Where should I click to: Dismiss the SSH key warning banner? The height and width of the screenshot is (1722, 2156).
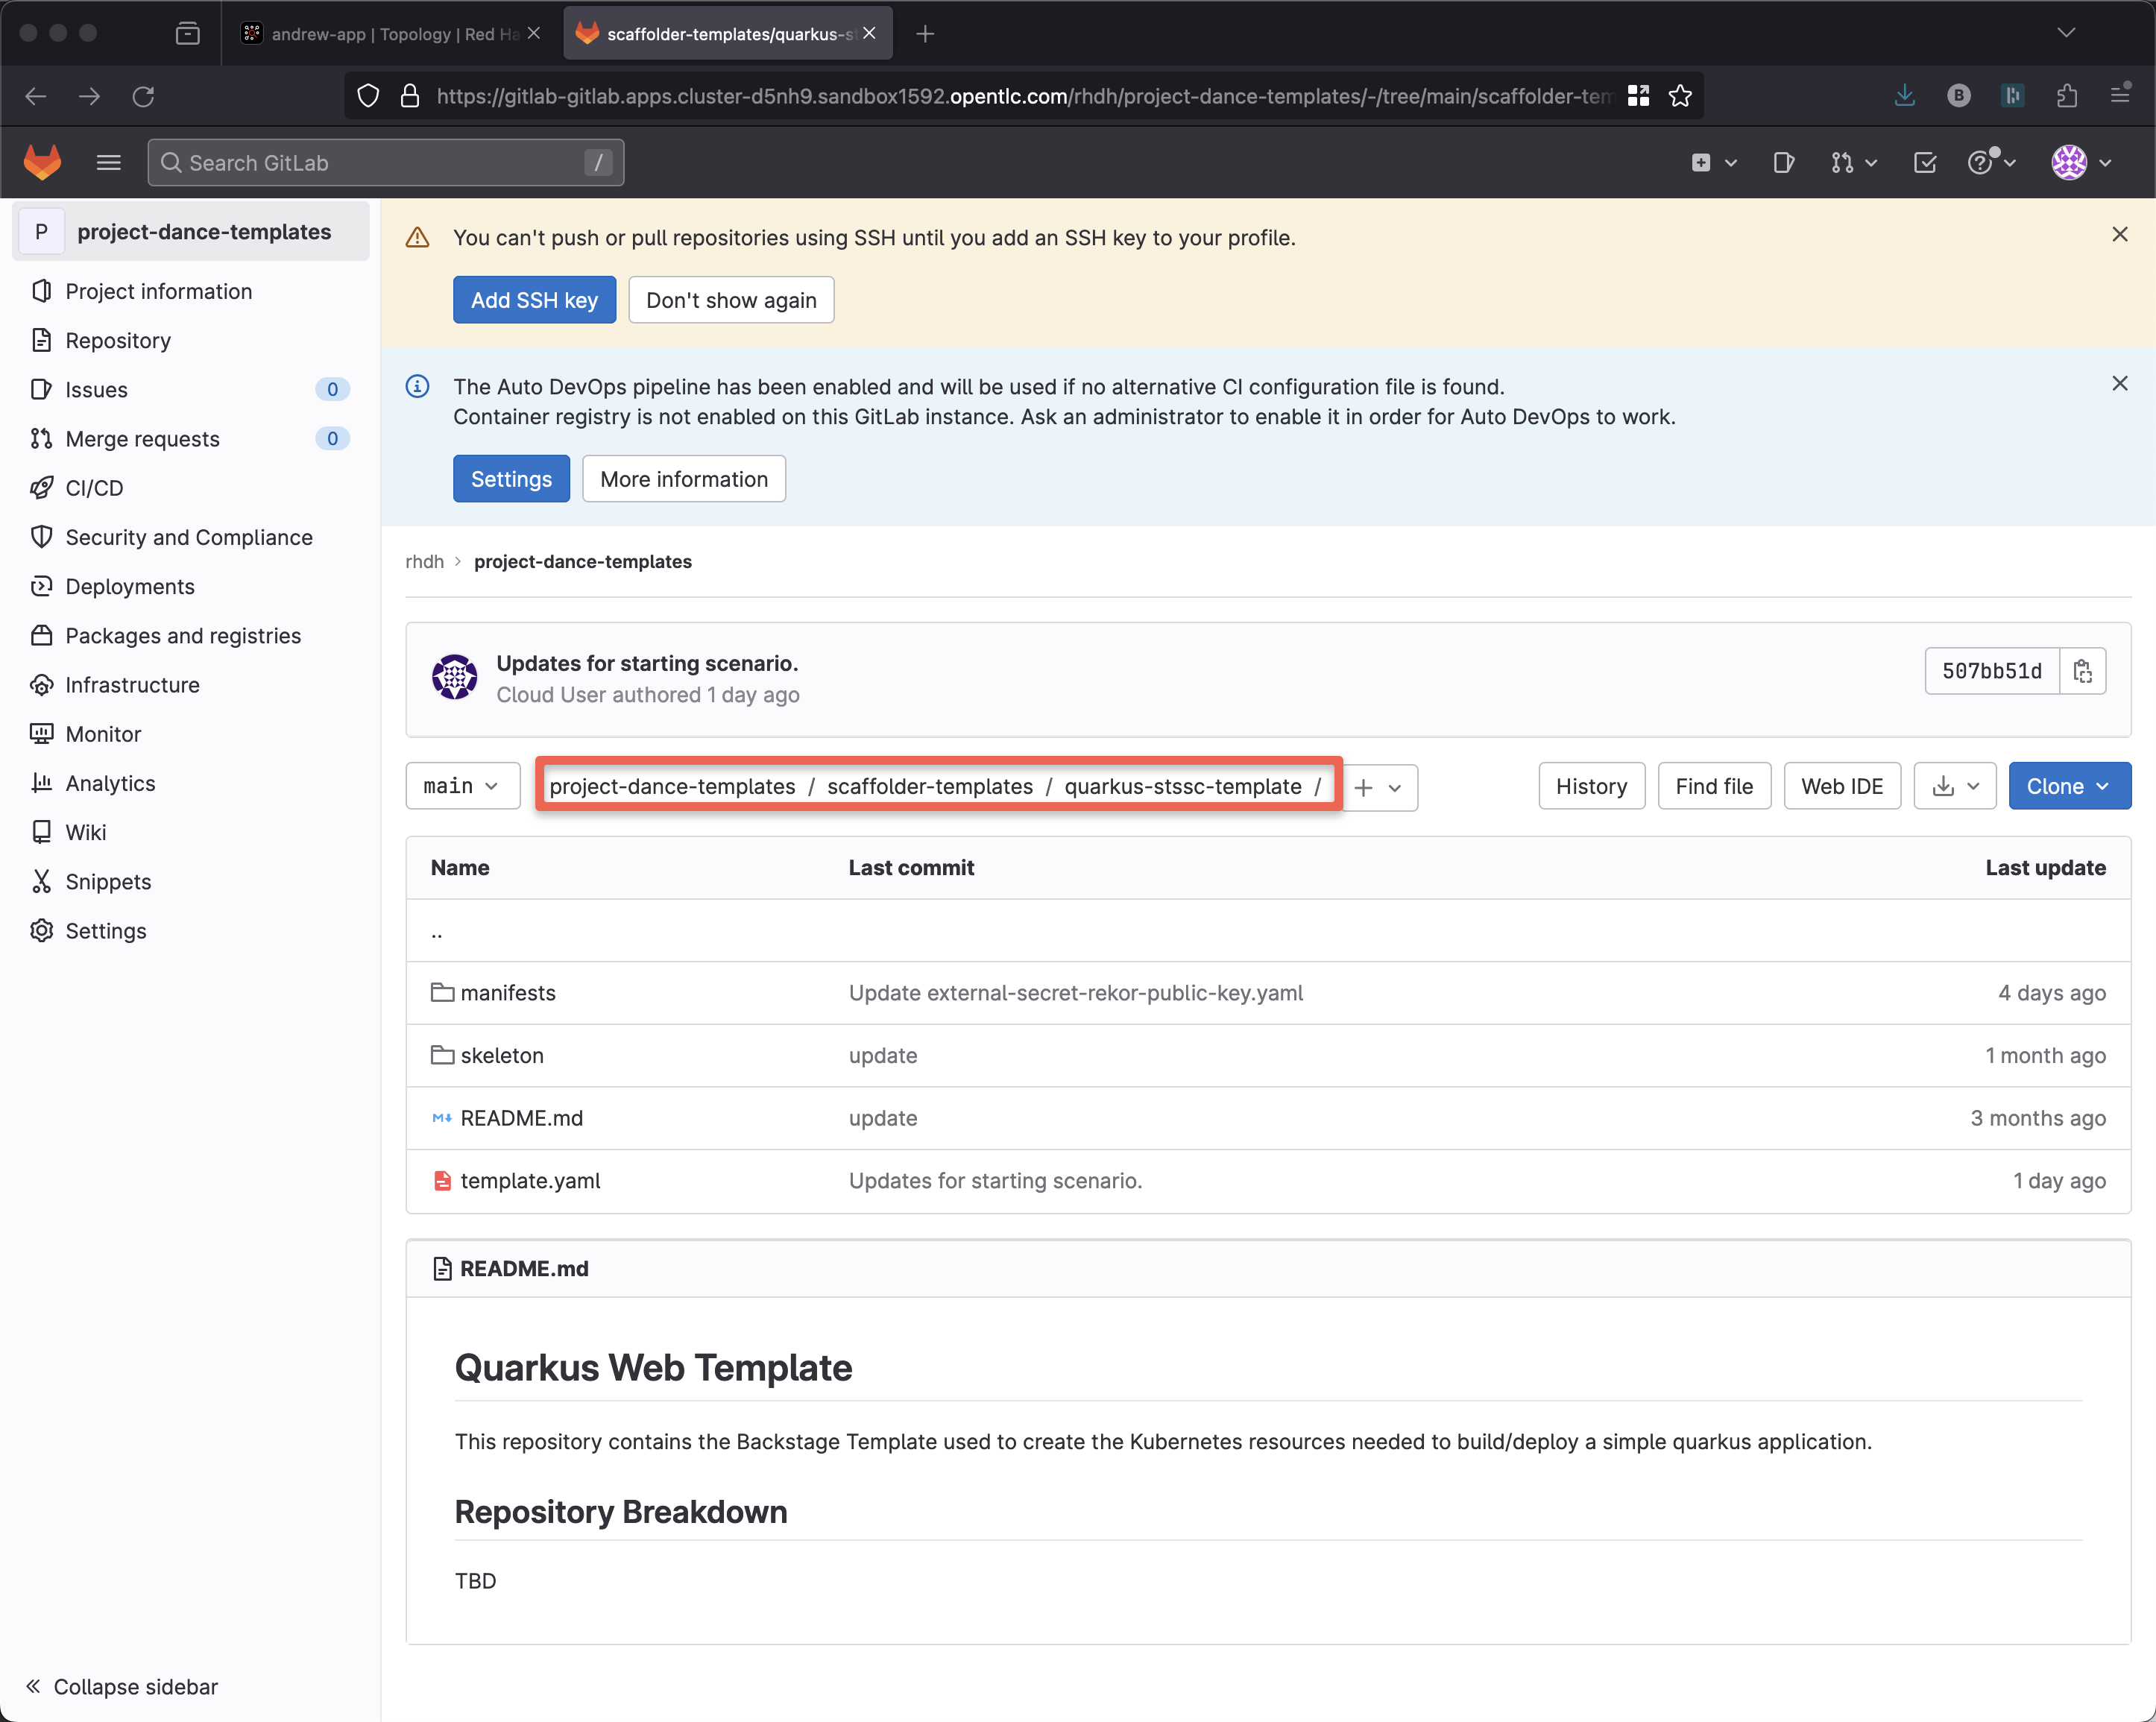click(2119, 234)
